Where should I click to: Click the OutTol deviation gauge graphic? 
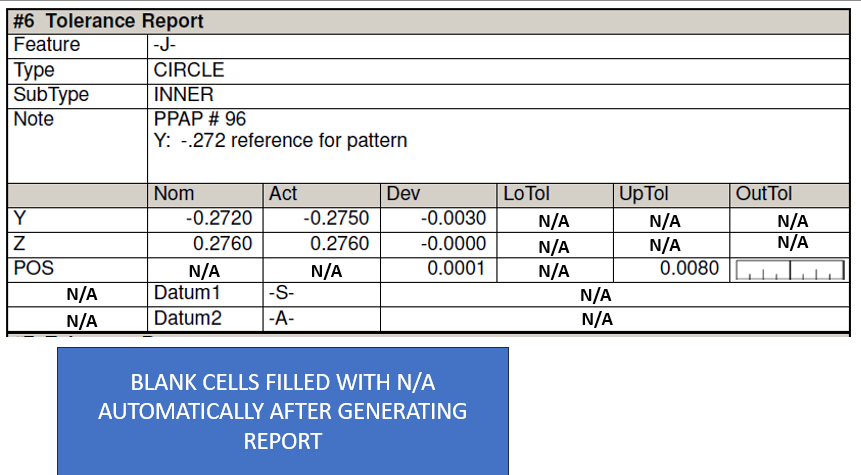(x=790, y=270)
